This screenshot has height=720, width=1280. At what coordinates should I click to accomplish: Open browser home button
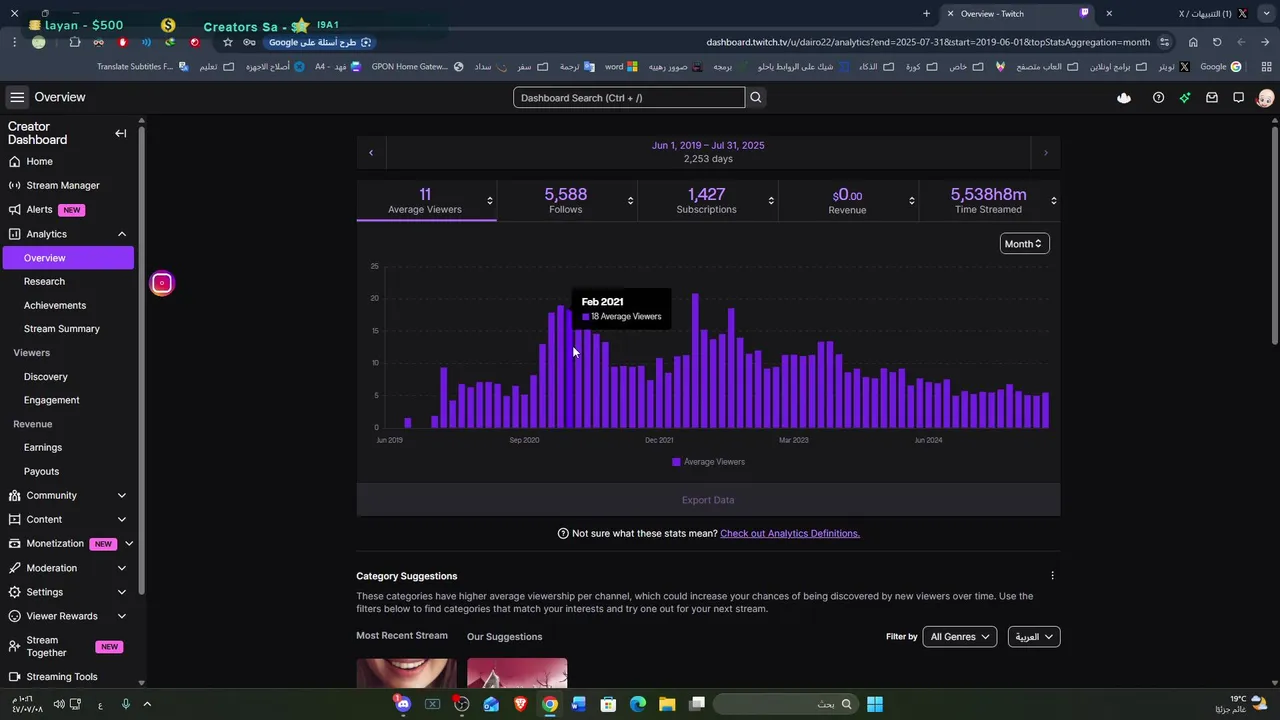pyautogui.click(x=1193, y=42)
